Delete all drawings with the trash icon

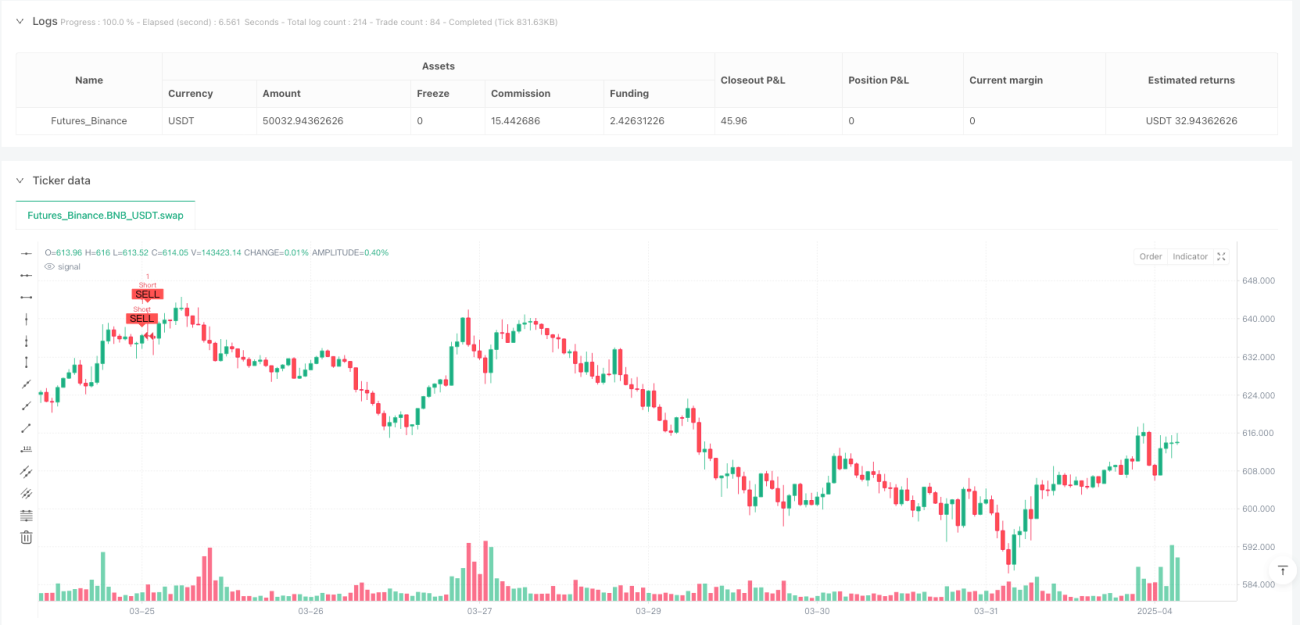(27, 537)
